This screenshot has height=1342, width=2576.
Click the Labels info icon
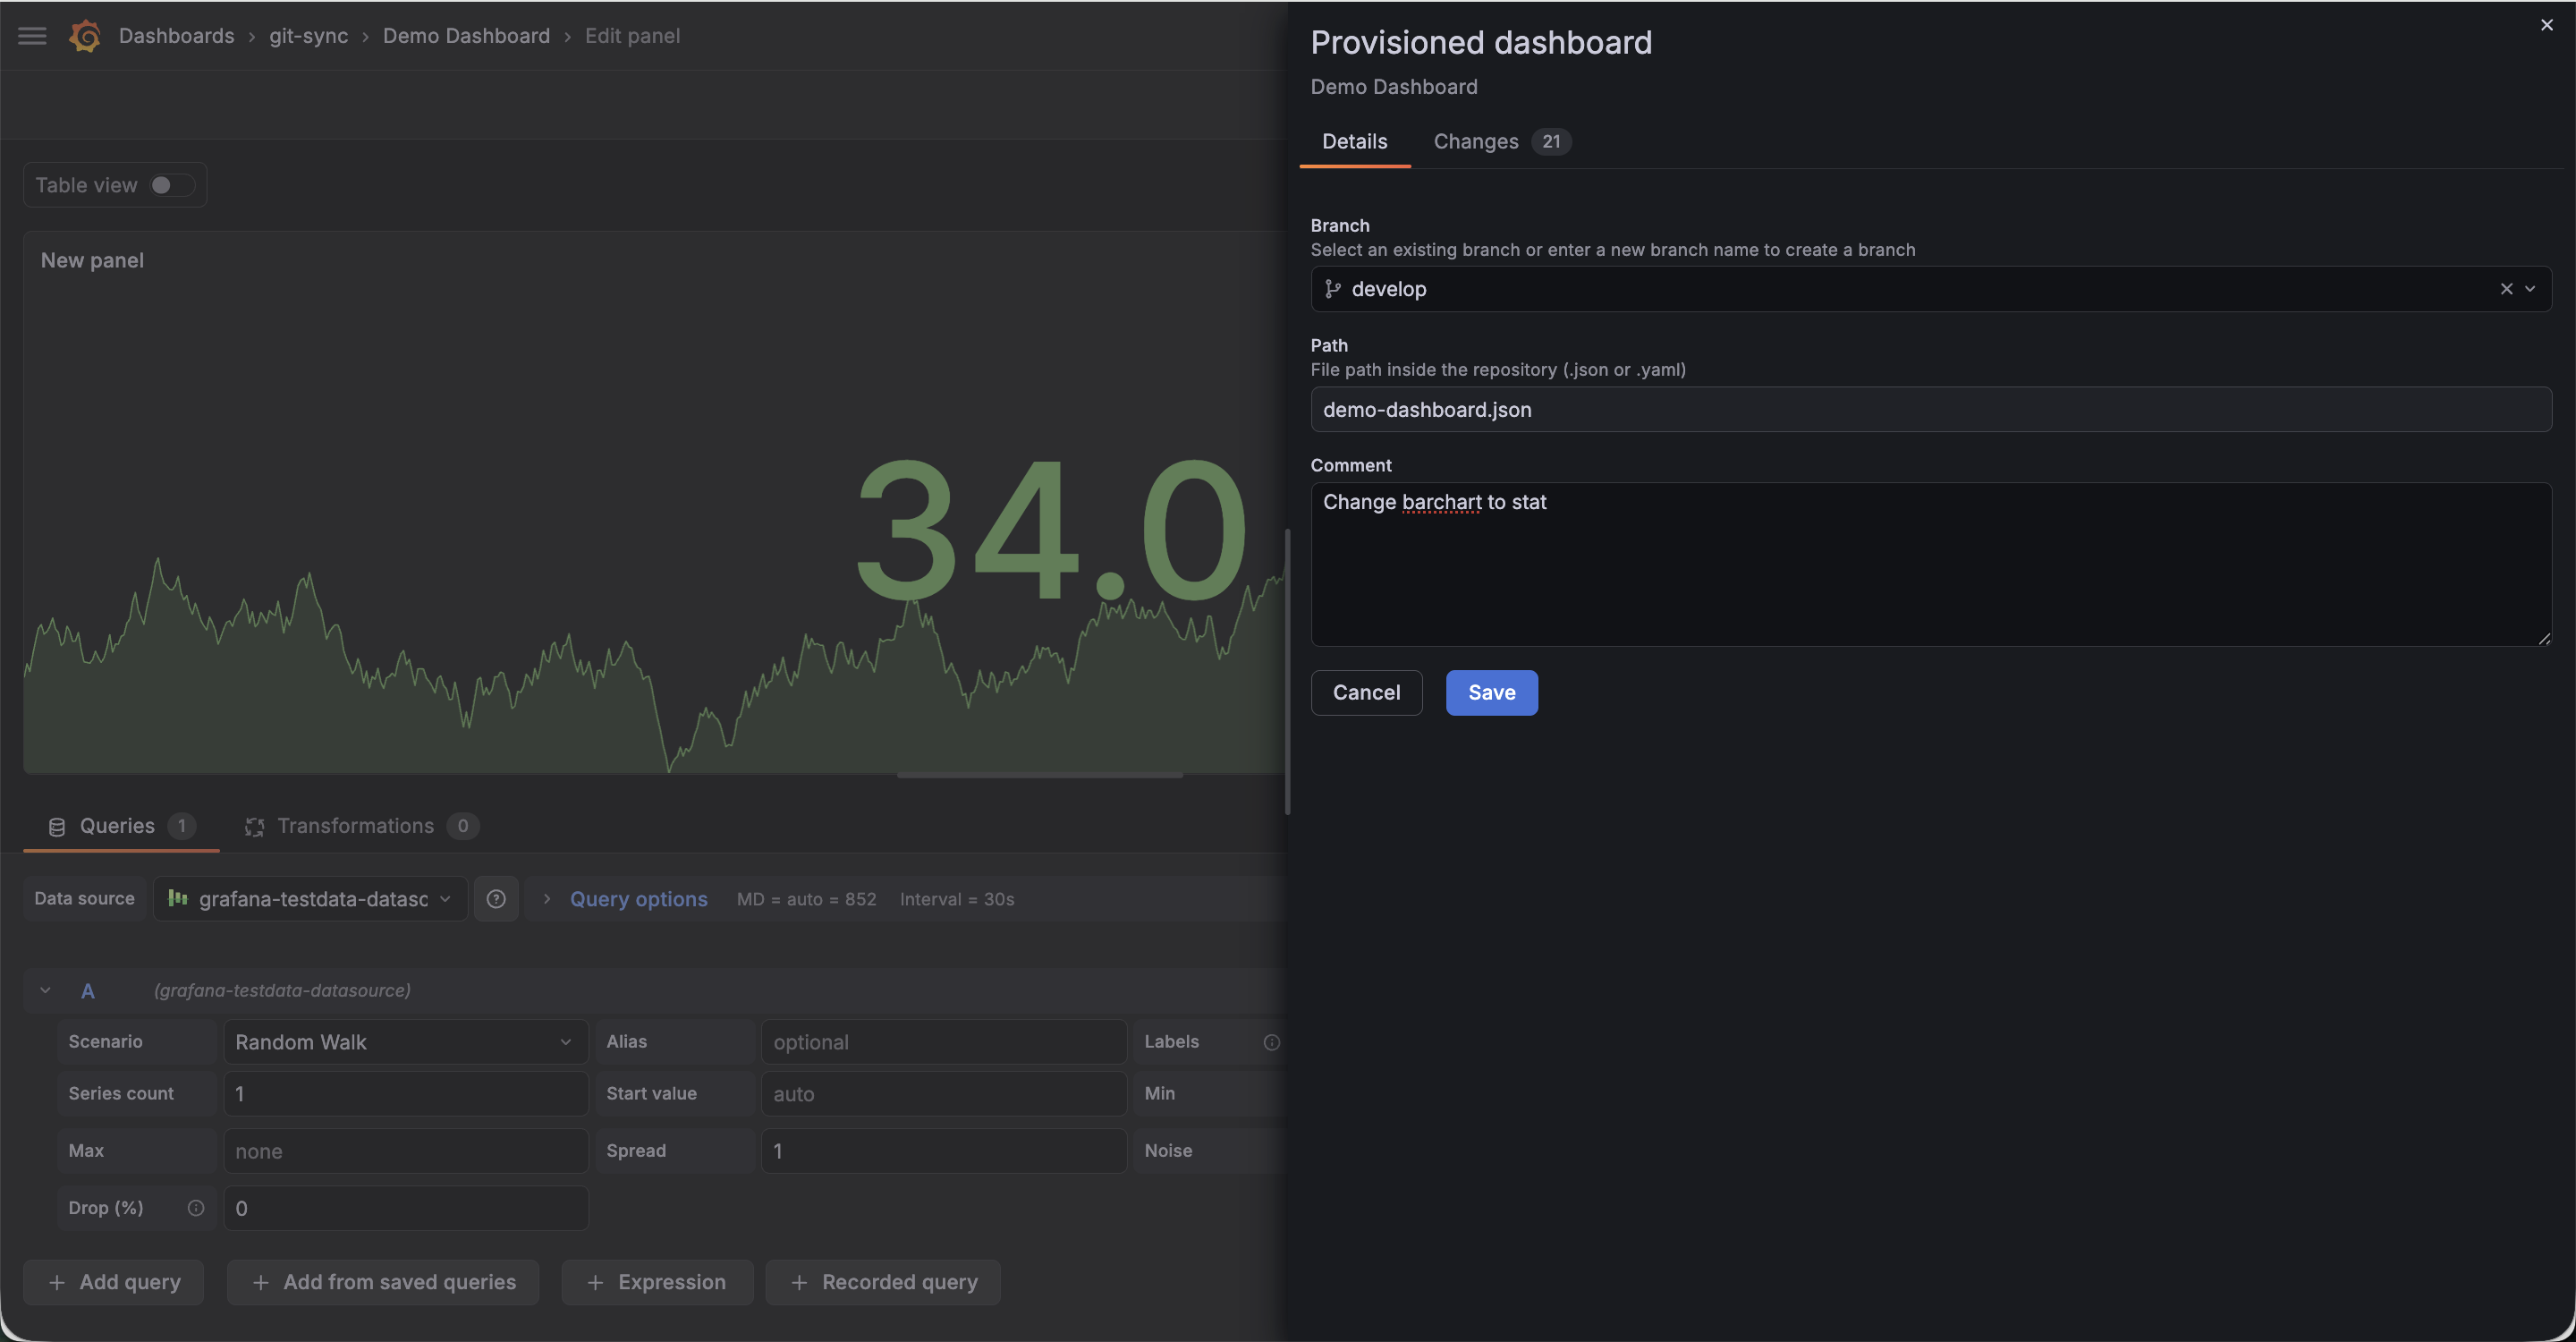(x=1270, y=1042)
